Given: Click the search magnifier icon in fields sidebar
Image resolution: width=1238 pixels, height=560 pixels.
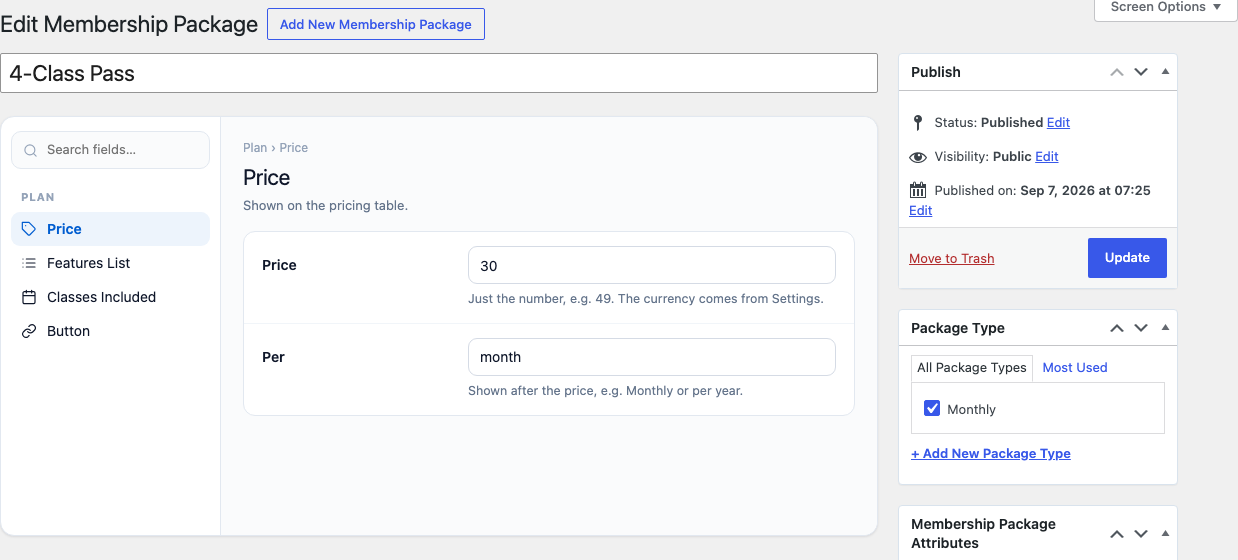Looking at the screenshot, I should click(30, 150).
